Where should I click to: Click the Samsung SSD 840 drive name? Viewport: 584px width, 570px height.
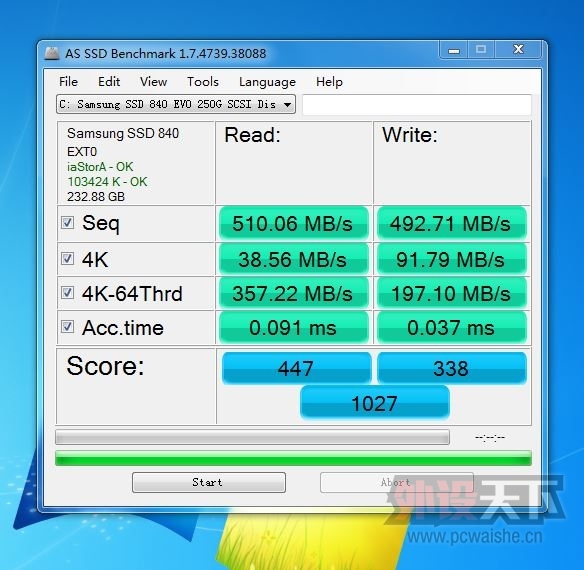[123, 133]
